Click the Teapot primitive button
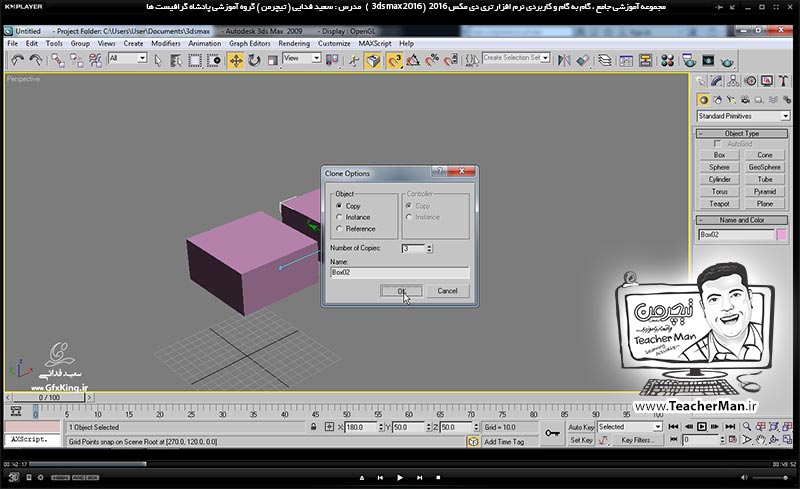The height and width of the screenshot is (489, 800). 719,204
